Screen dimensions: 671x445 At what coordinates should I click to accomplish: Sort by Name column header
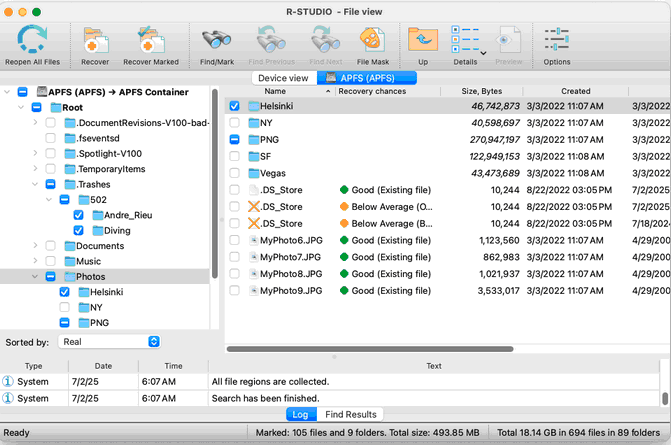[x=278, y=91]
